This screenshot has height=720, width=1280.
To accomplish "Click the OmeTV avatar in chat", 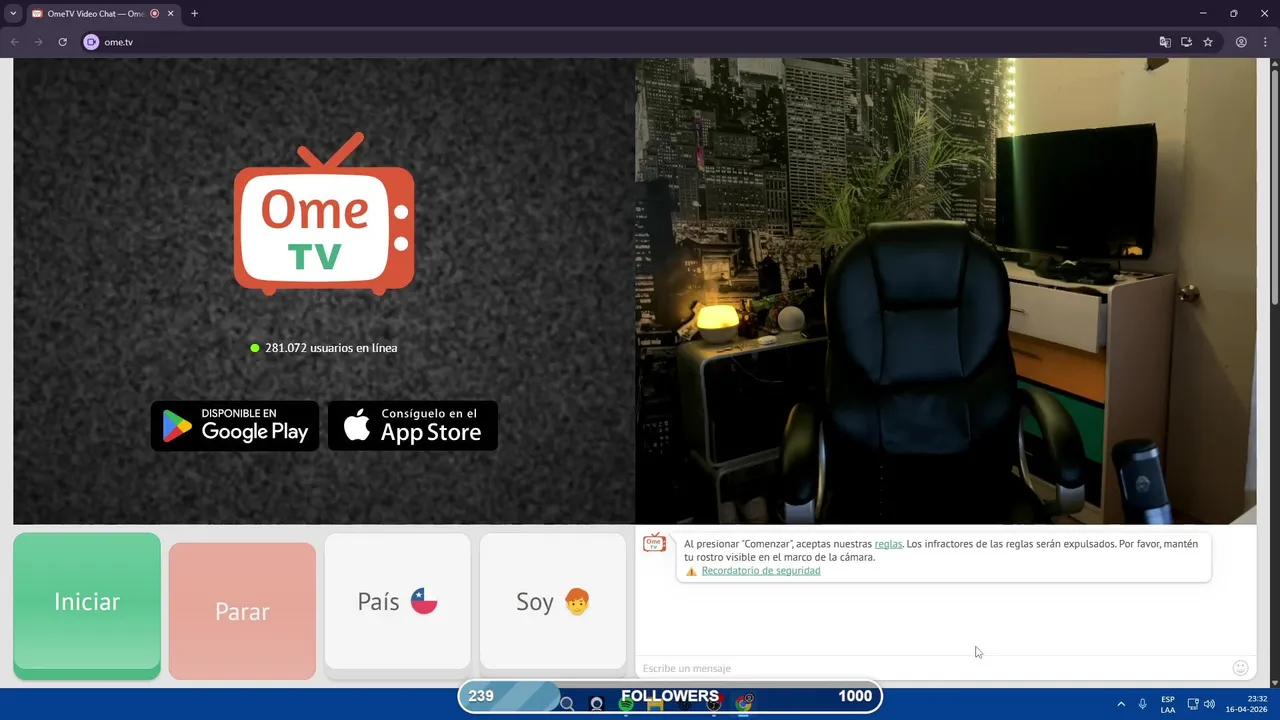I will point(654,543).
